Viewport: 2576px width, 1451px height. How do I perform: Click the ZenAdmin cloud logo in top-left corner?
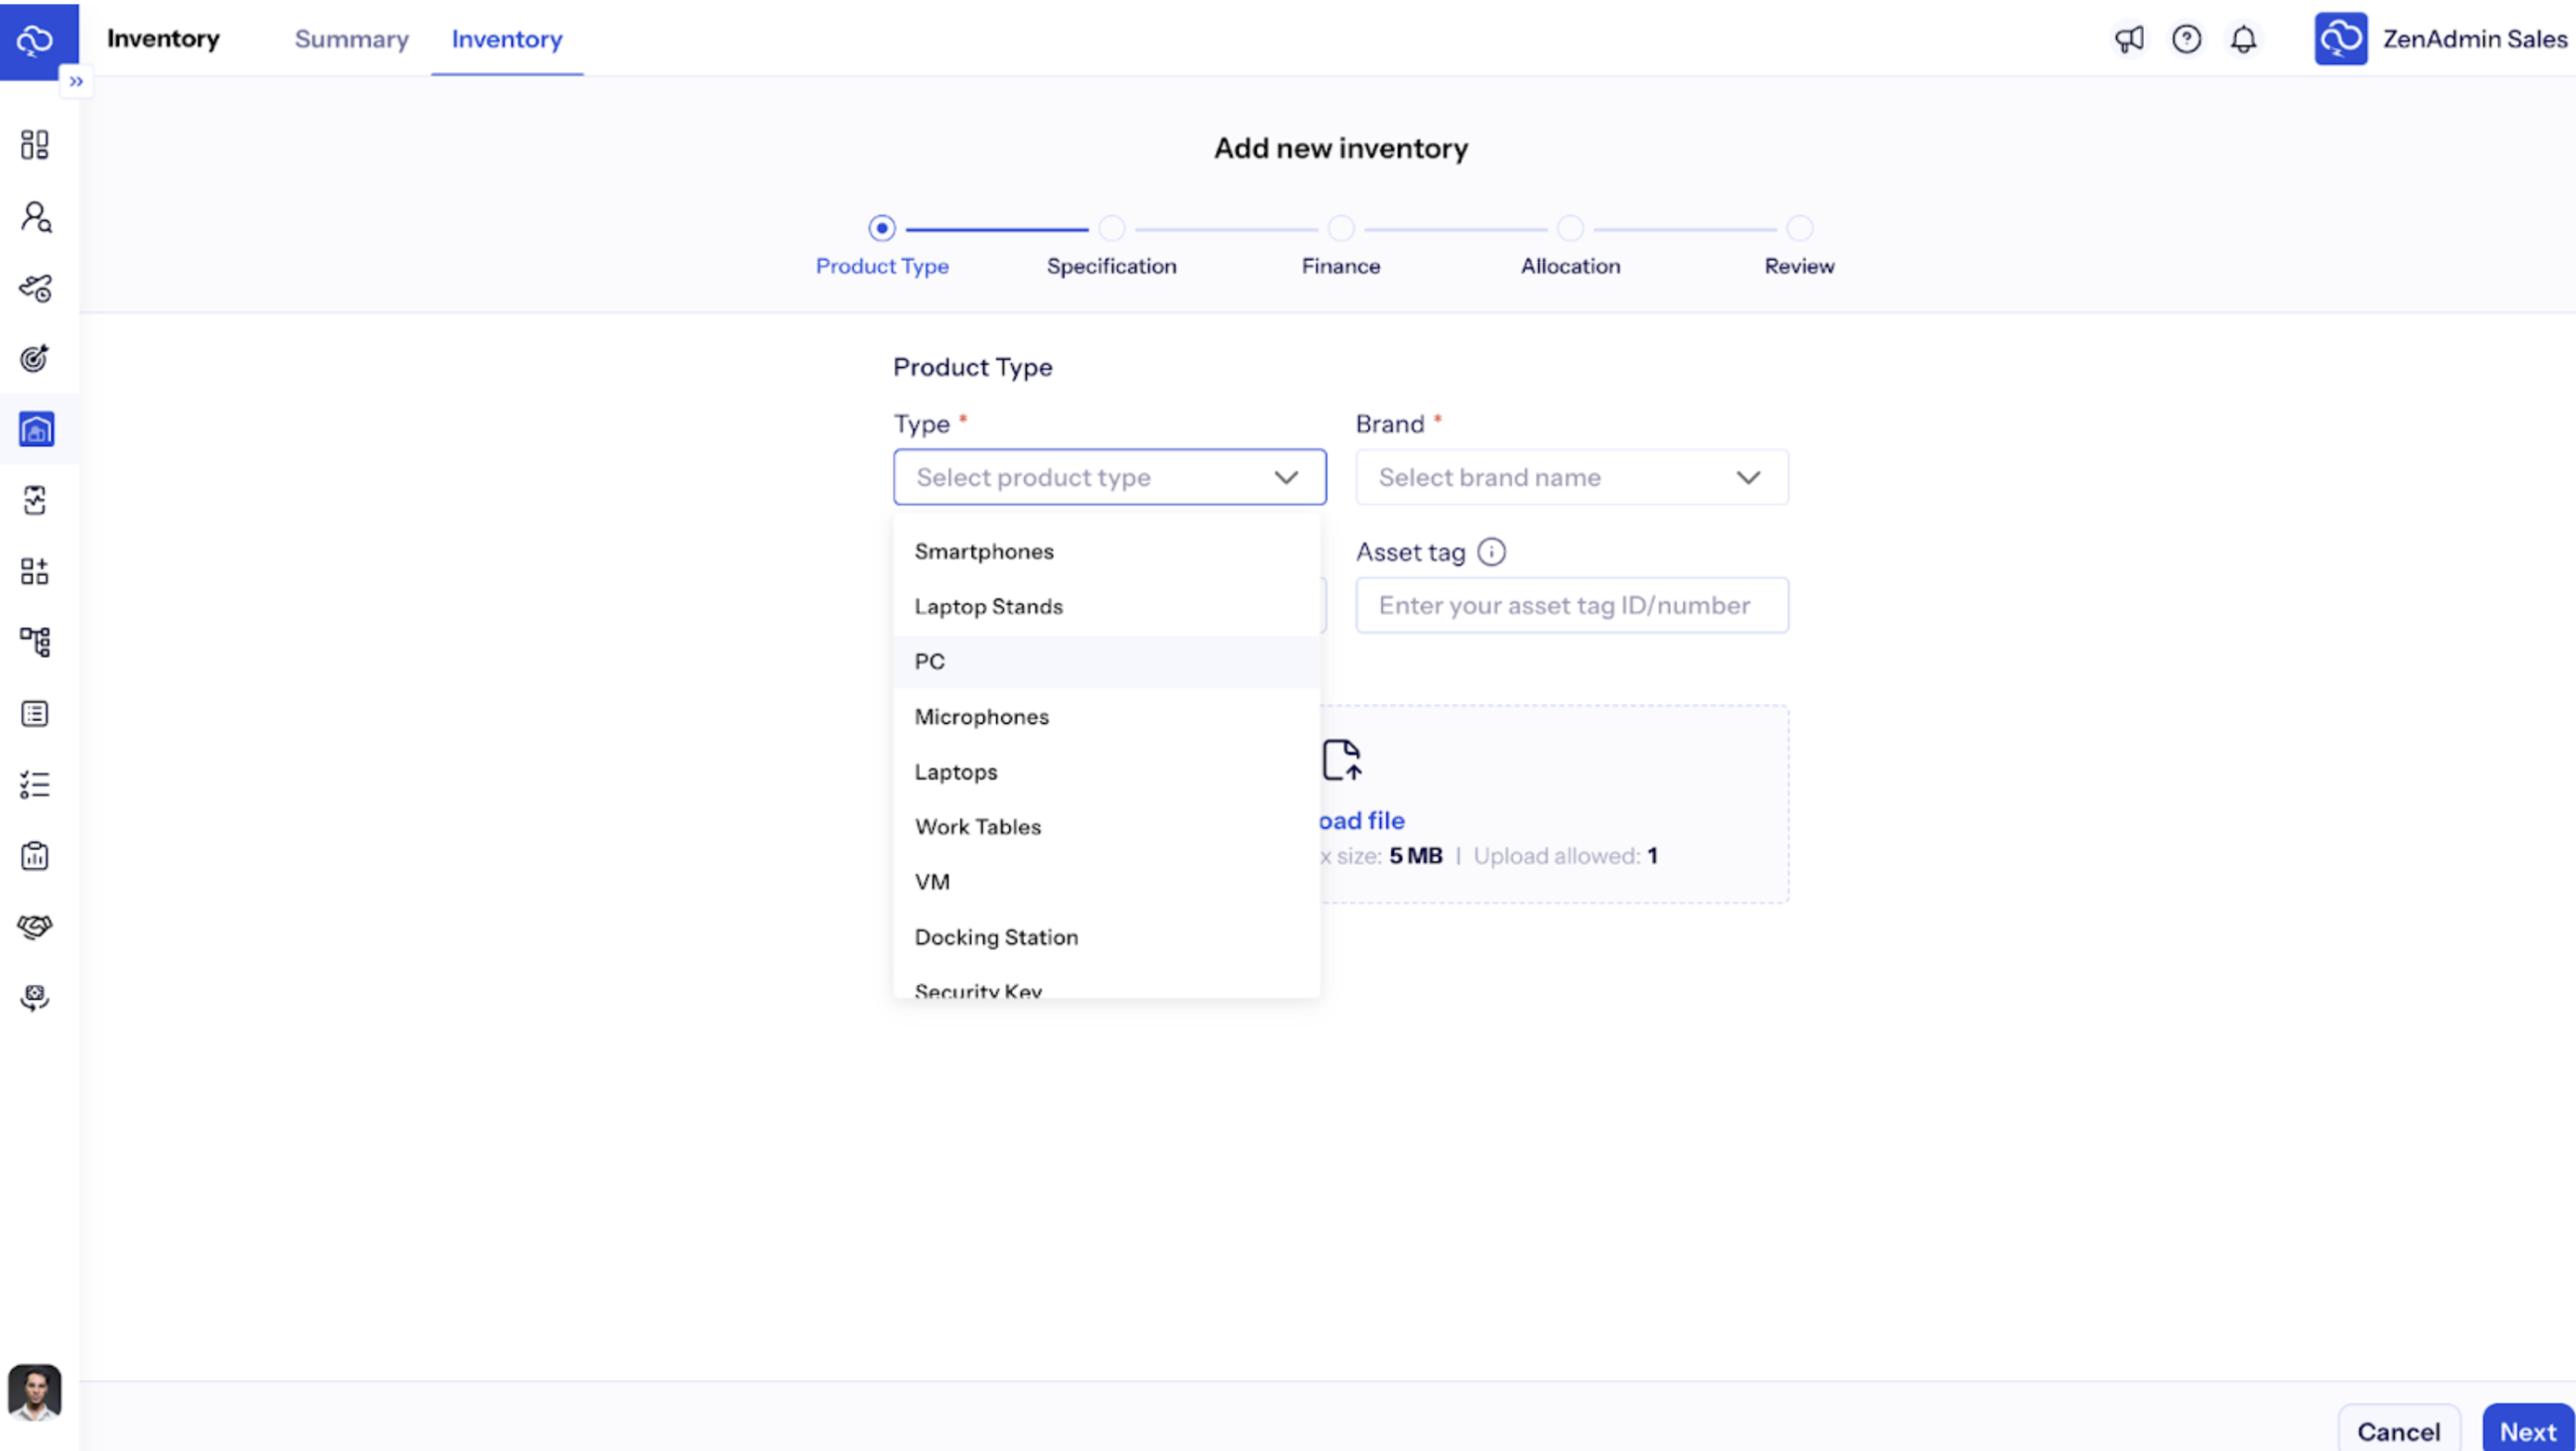35,39
